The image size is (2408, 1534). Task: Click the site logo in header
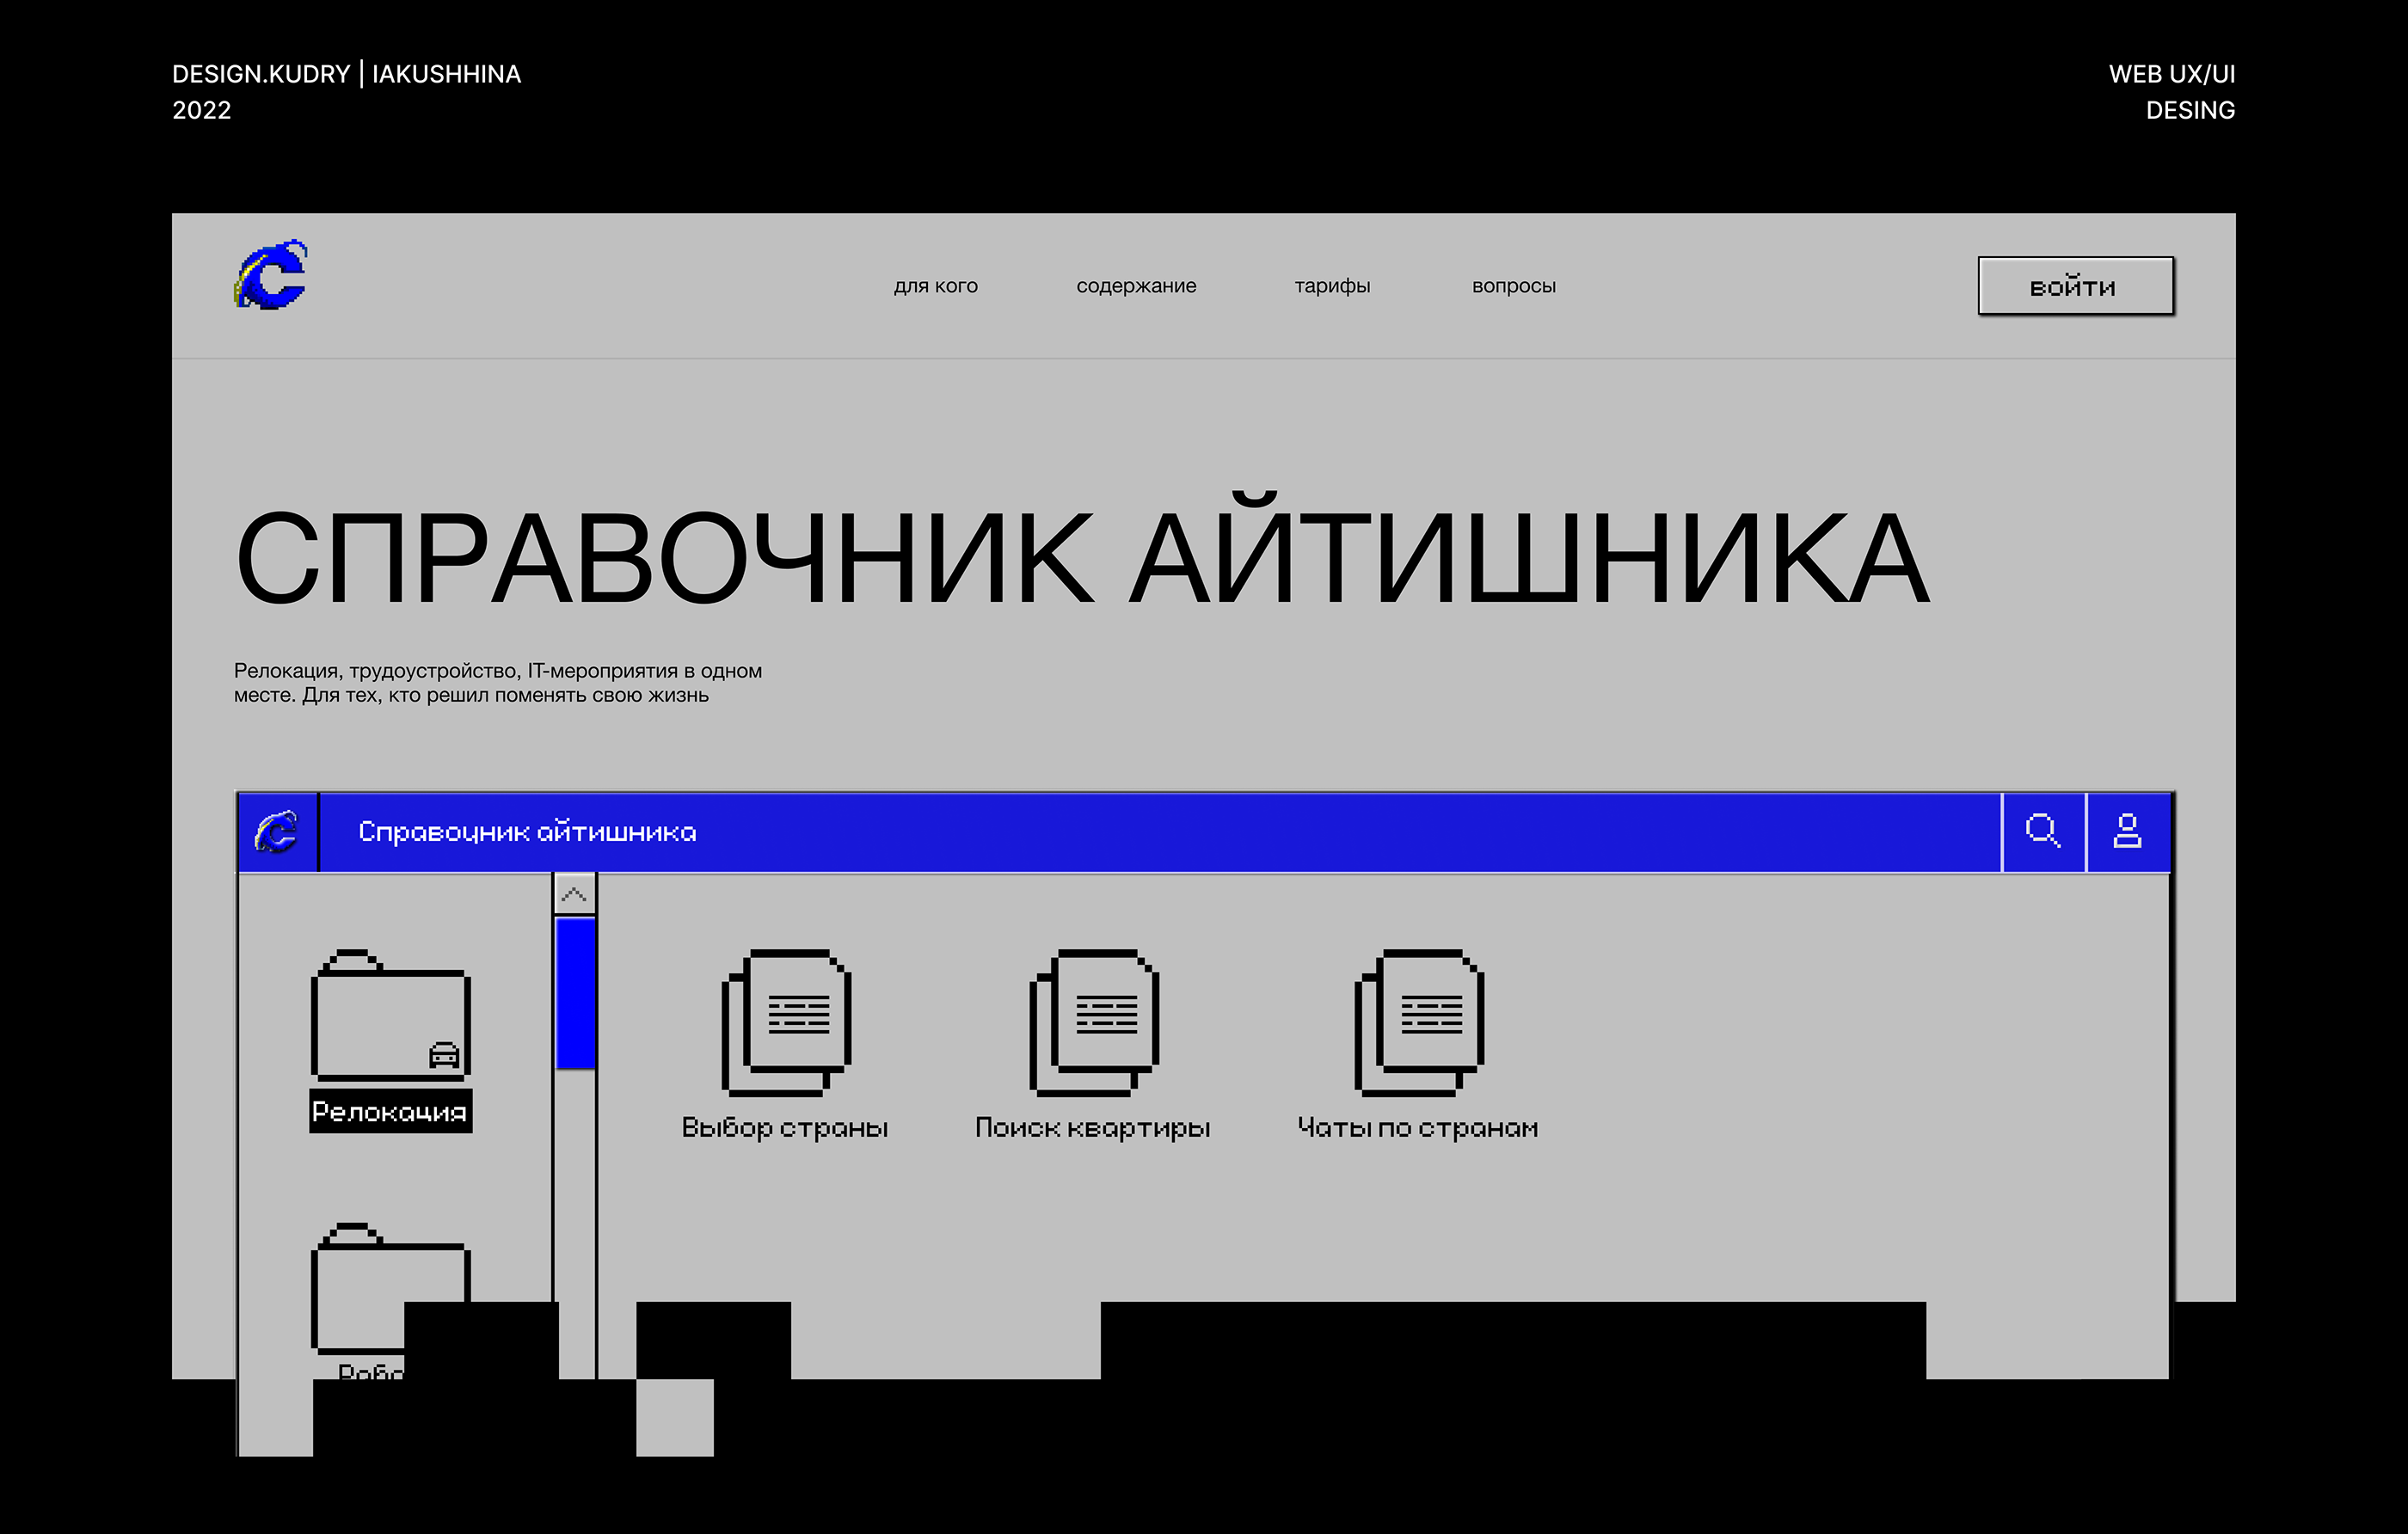pyautogui.click(x=271, y=275)
